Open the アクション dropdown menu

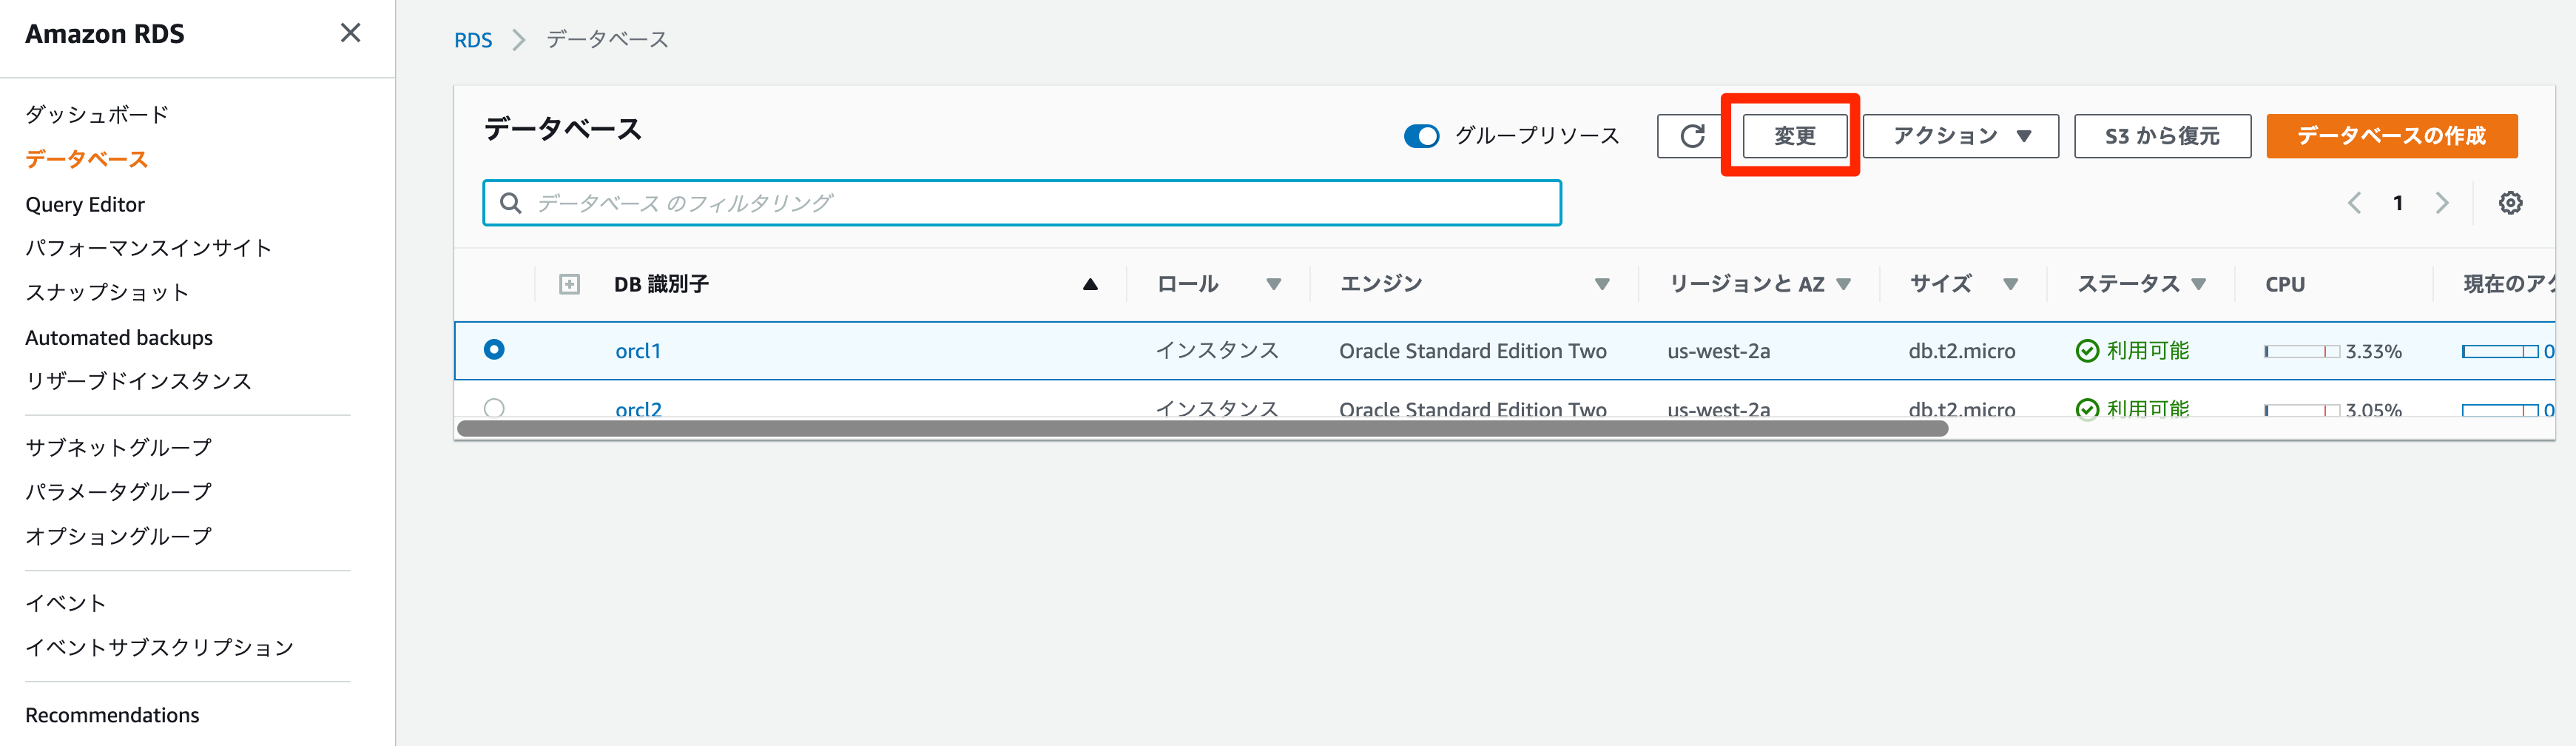pyautogui.click(x=1960, y=136)
